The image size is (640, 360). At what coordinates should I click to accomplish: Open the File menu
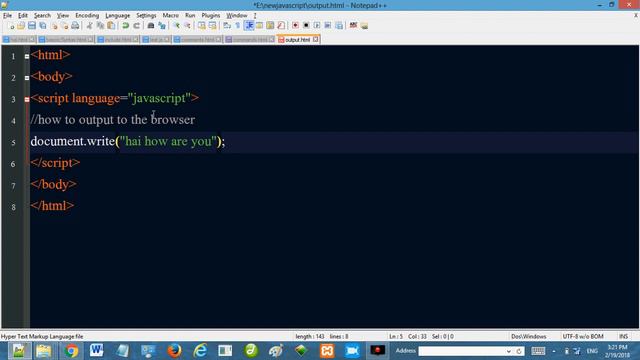pos(7,16)
